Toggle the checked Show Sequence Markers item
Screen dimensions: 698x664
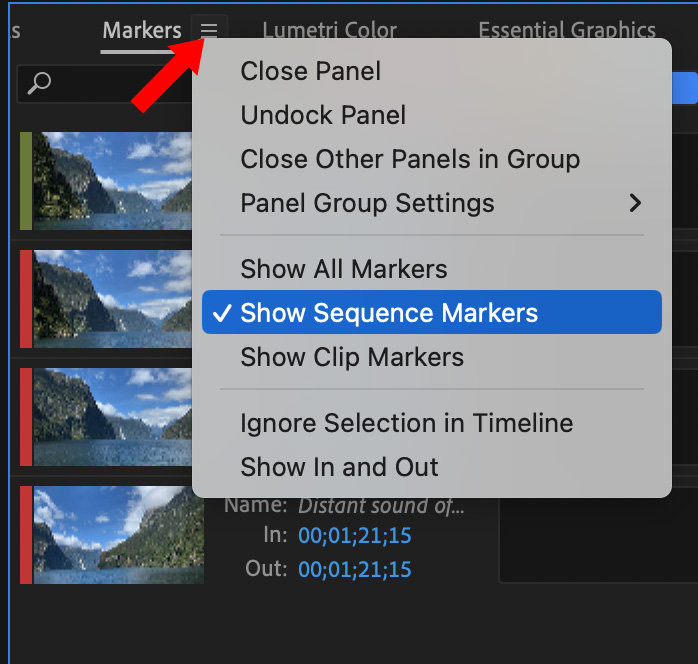tap(389, 313)
